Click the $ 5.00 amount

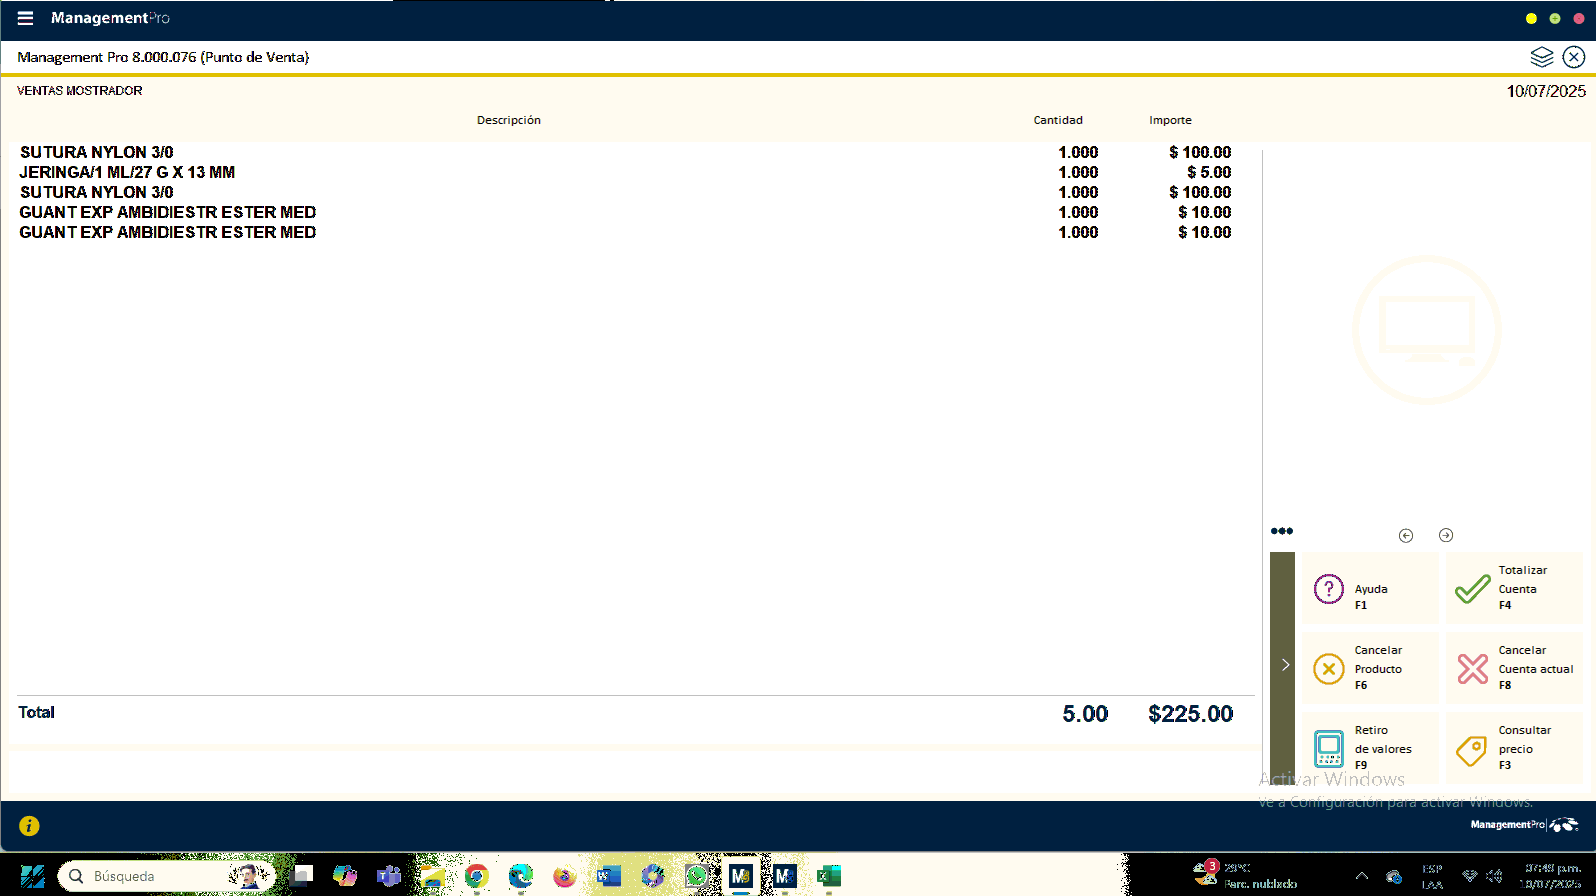pyautogui.click(x=1209, y=172)
